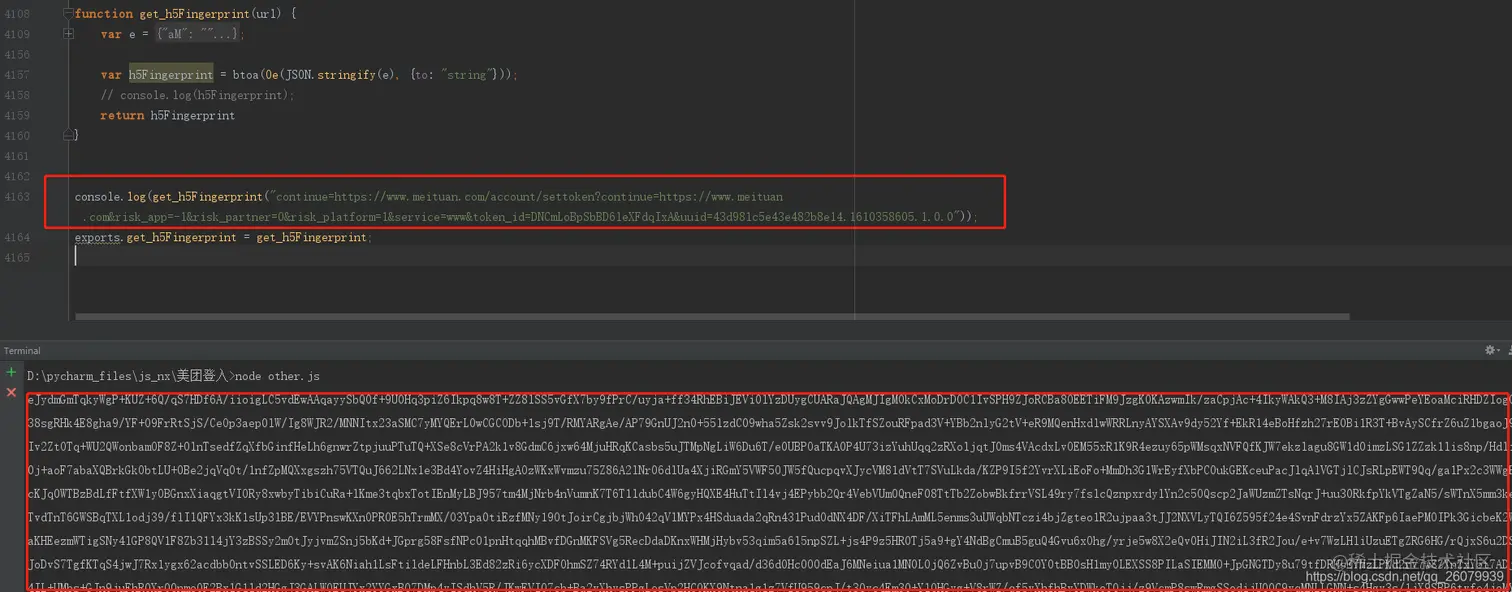Click line number 4159 in gutter
The width and height of the screenshot is (1512, 592).
coord(17,115)
